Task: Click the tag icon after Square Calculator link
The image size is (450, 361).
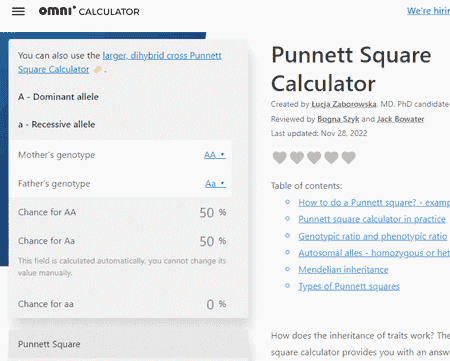Action: point(97,70)
